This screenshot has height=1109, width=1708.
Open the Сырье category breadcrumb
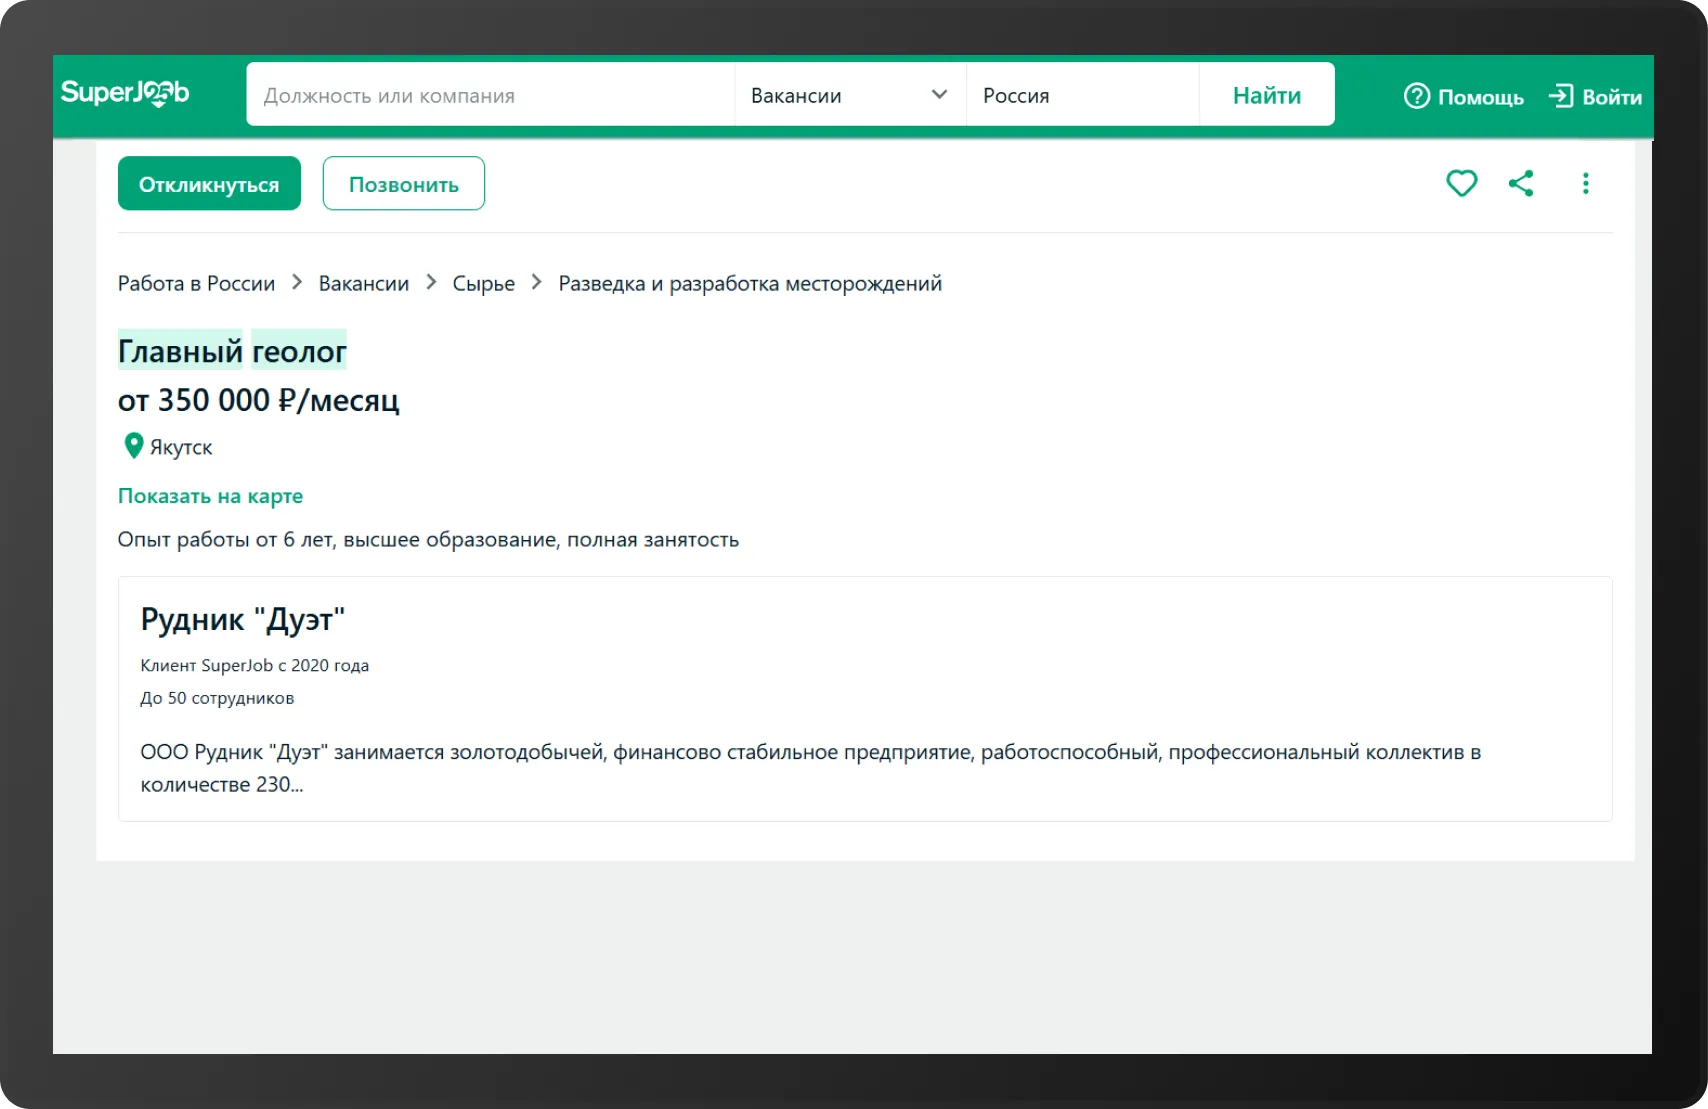point(483,284)
